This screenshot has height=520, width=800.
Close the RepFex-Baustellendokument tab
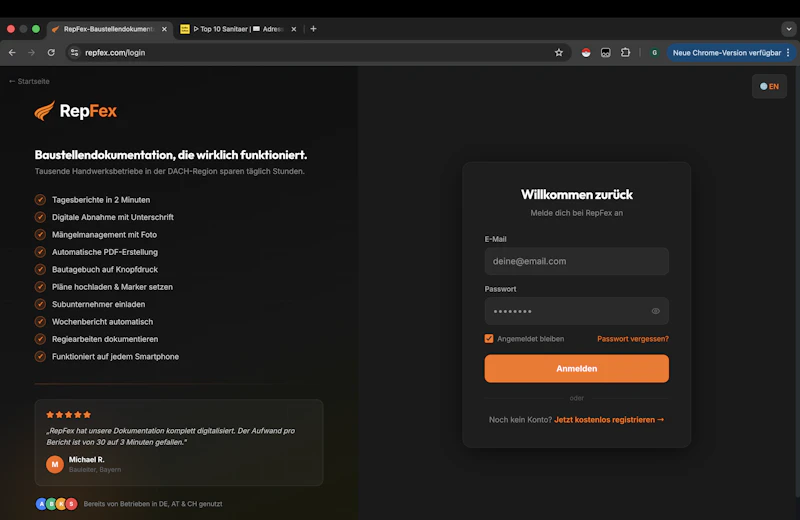(x=164, y=29)
